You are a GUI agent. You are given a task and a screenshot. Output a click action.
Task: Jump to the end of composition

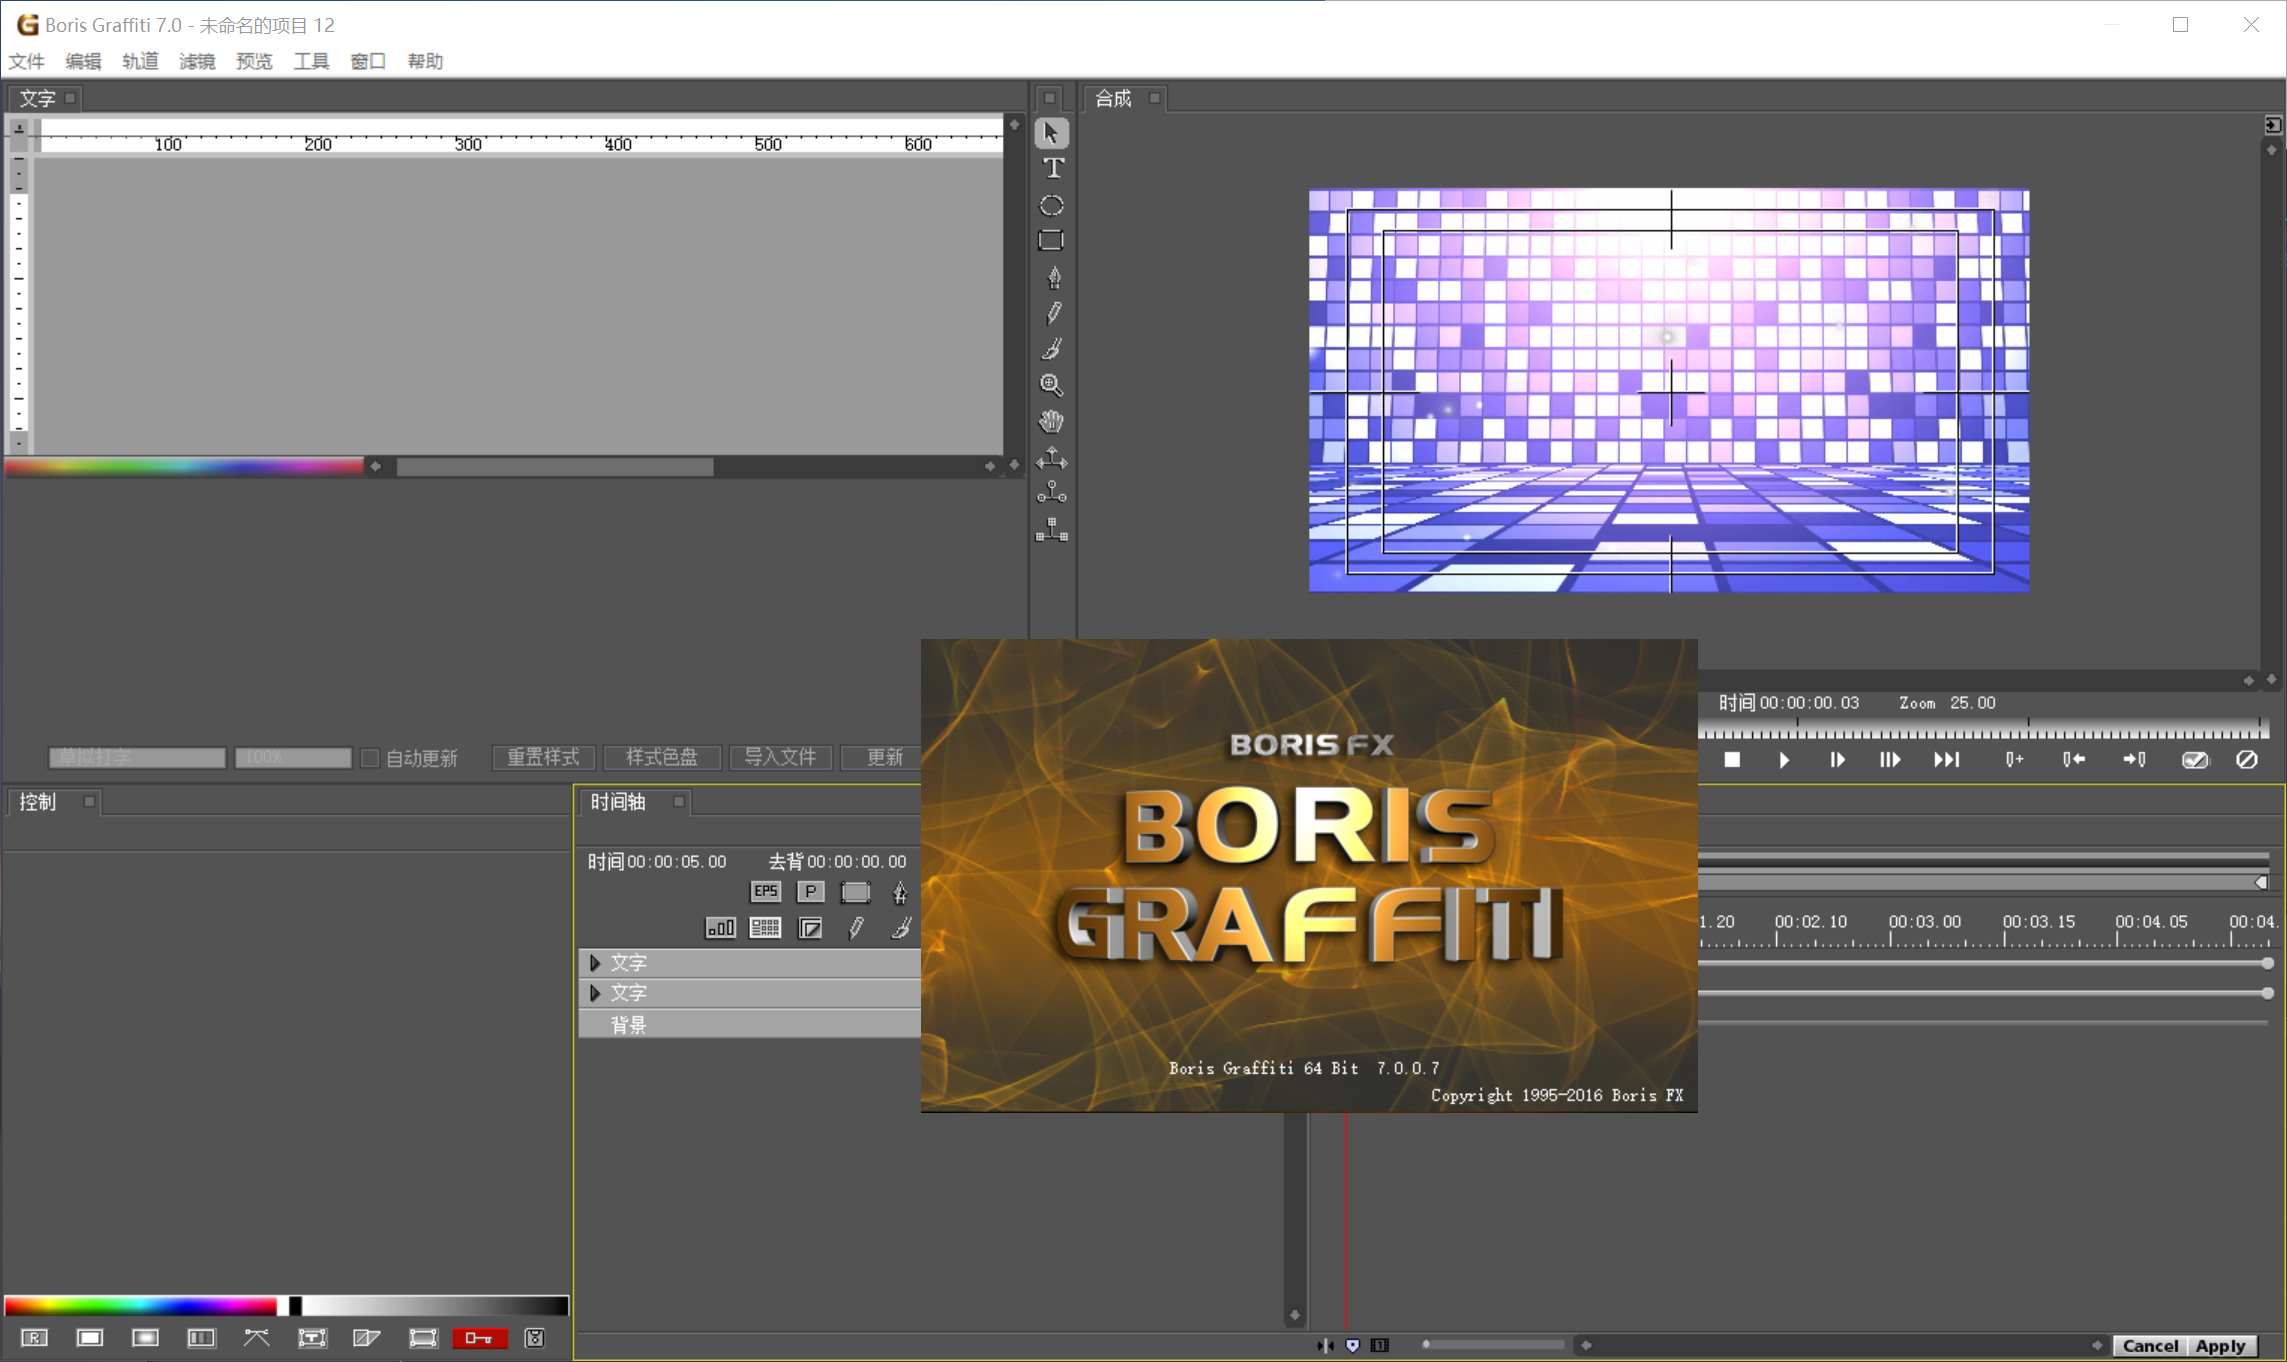coord(1946,760)
